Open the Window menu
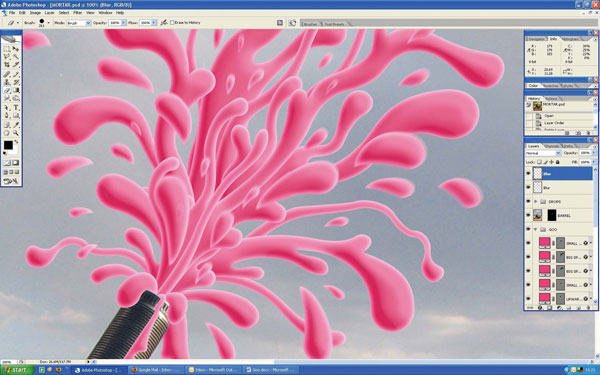600x375 pixels. 105,13
